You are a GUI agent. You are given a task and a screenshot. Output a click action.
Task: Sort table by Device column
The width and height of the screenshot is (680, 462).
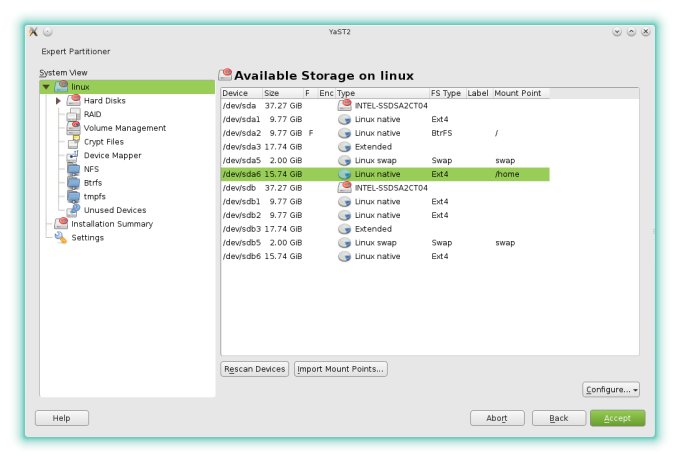click(241, 93)
